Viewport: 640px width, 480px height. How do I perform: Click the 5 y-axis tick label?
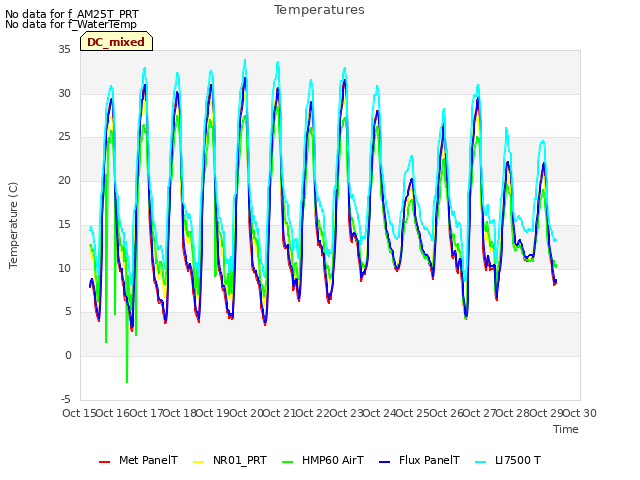[68, 312]
